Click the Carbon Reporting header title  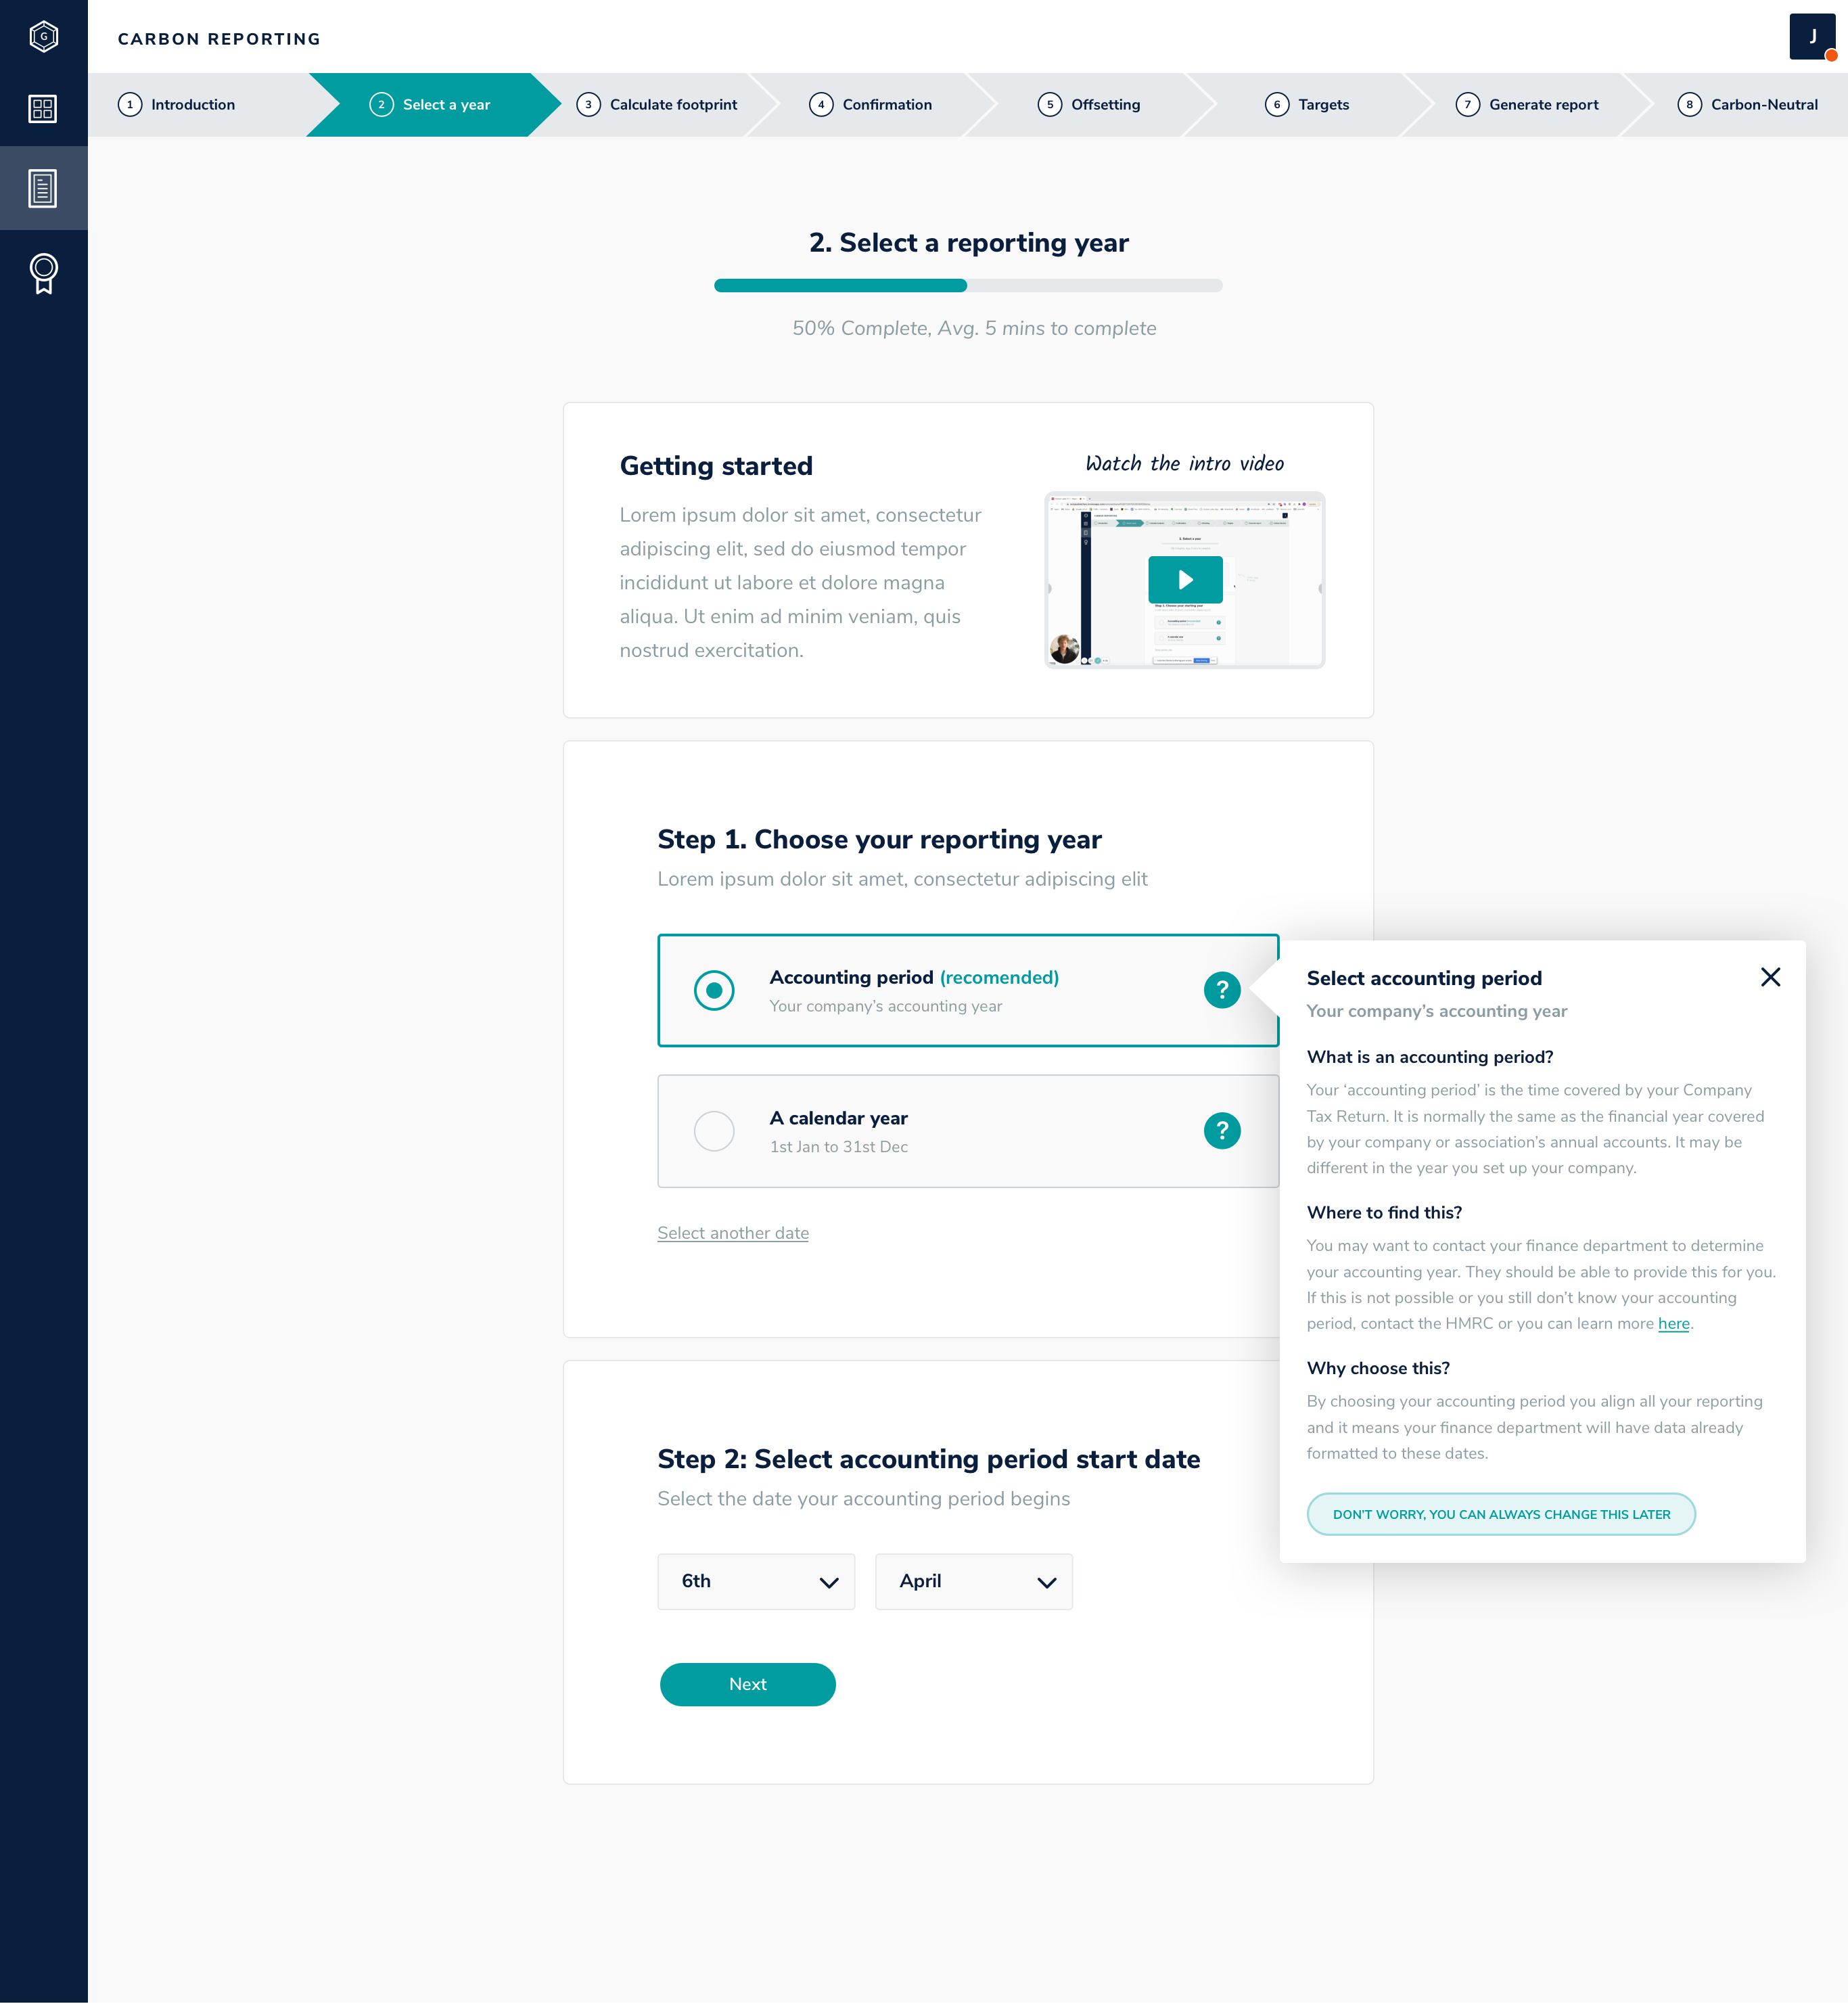(x=219, y=39)
